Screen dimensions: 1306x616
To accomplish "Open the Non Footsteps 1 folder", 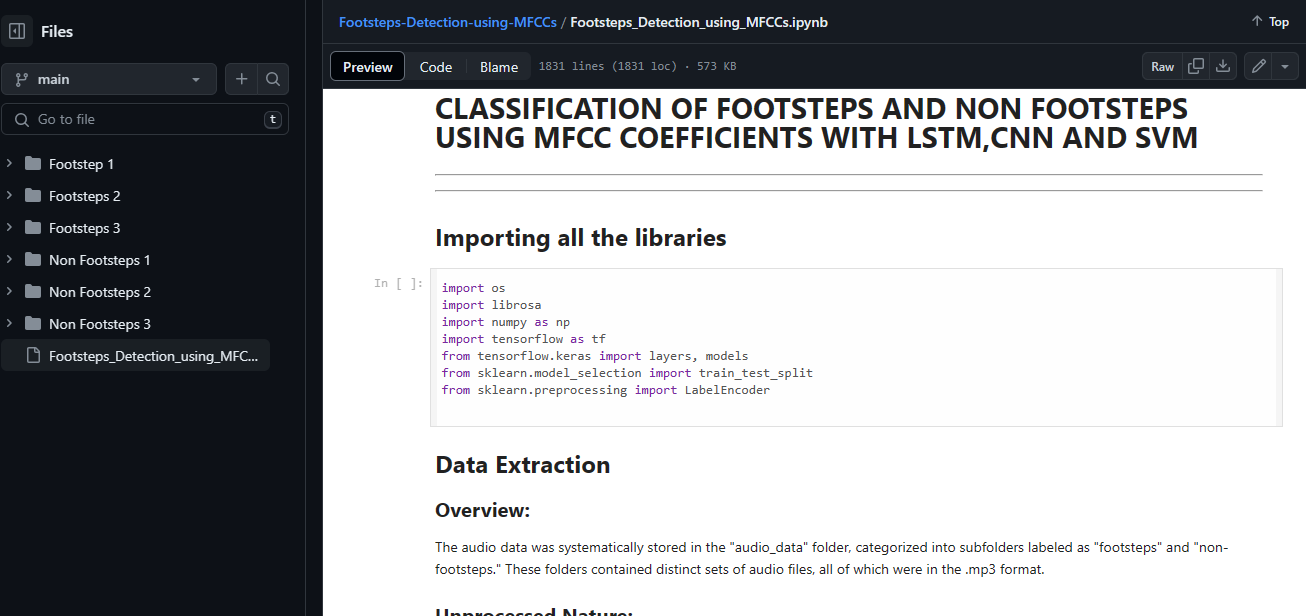I will 100,260.
